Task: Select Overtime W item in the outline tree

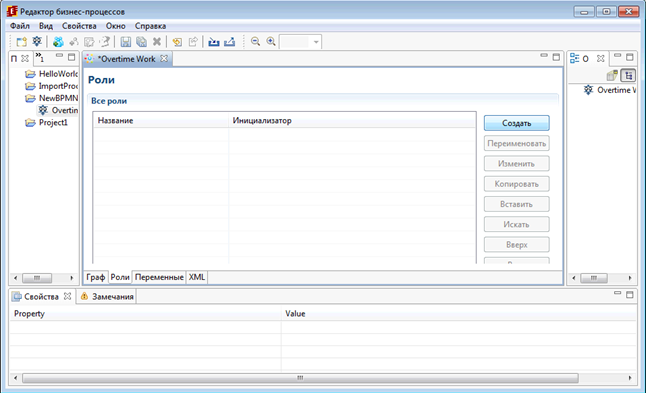Action: coord(610,90)
